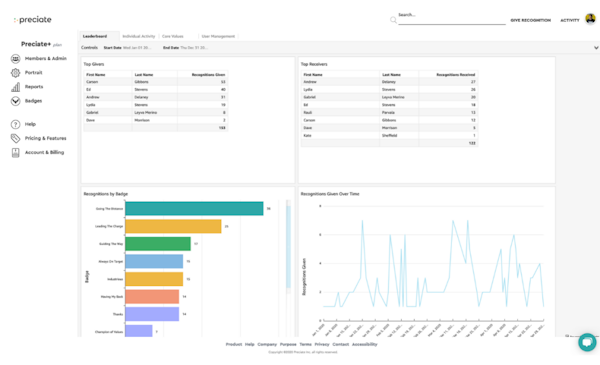
Task: Open the Accessibility footer link
Action: (x=364, y=344)
